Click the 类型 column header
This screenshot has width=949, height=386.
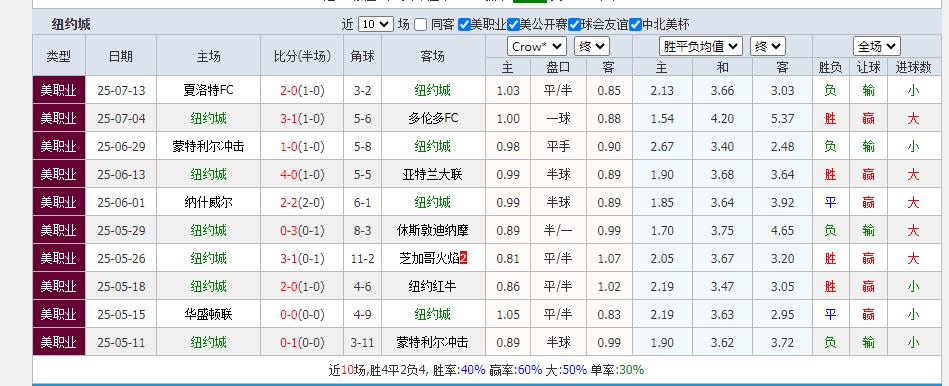click(x=59, y=56)
